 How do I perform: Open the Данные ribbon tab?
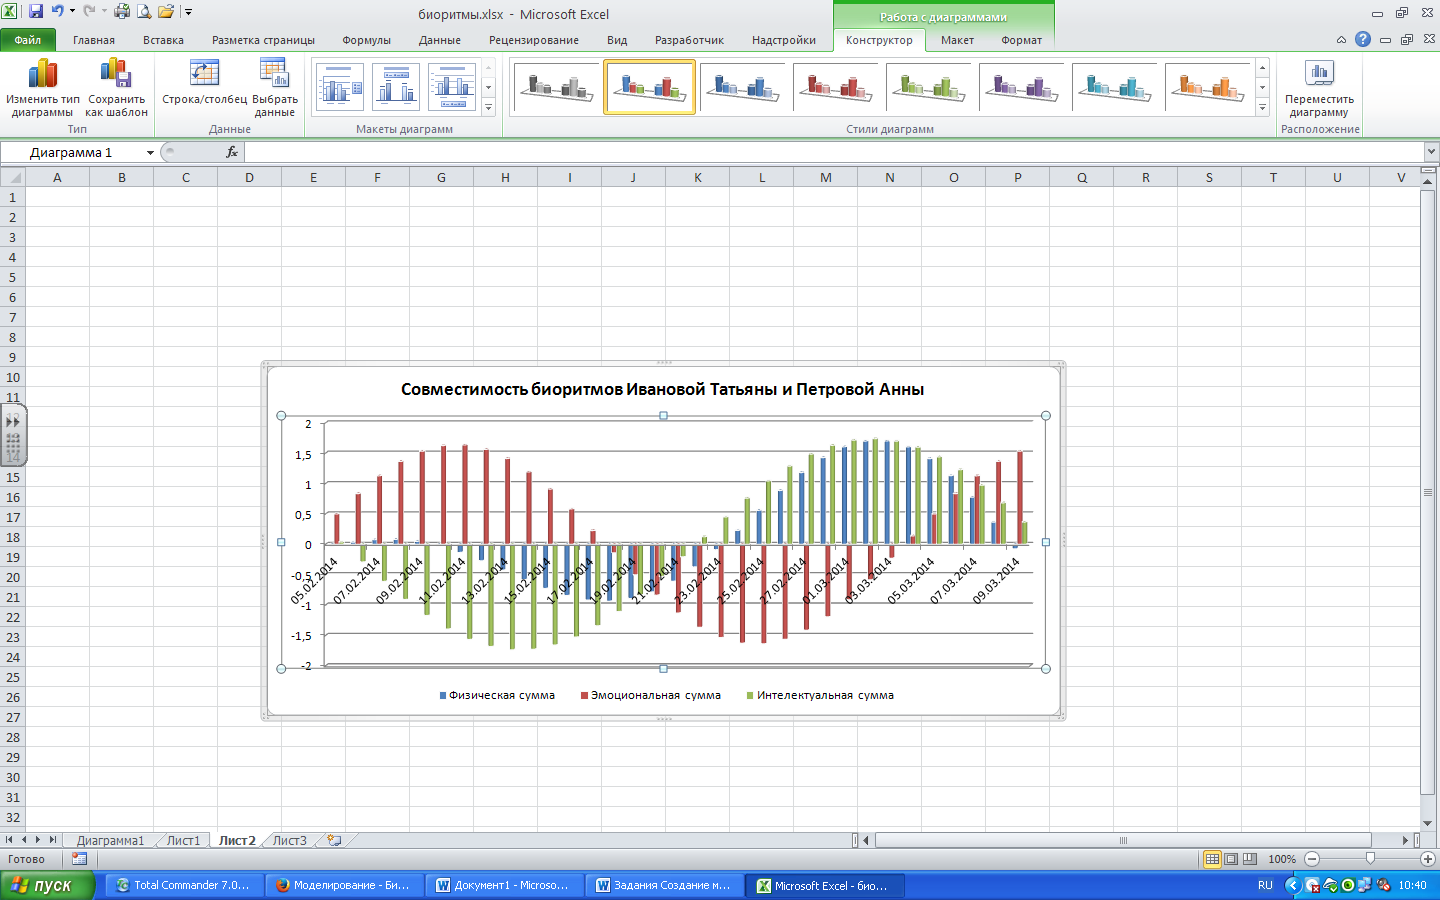pyautogui.click(x=440, y=40)
